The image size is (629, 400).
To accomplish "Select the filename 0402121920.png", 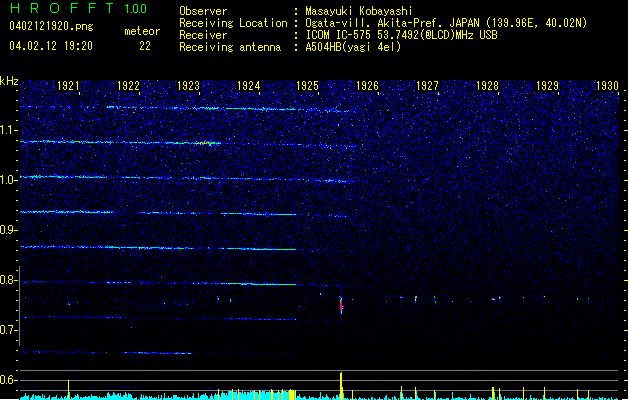I will coord(51,26).
